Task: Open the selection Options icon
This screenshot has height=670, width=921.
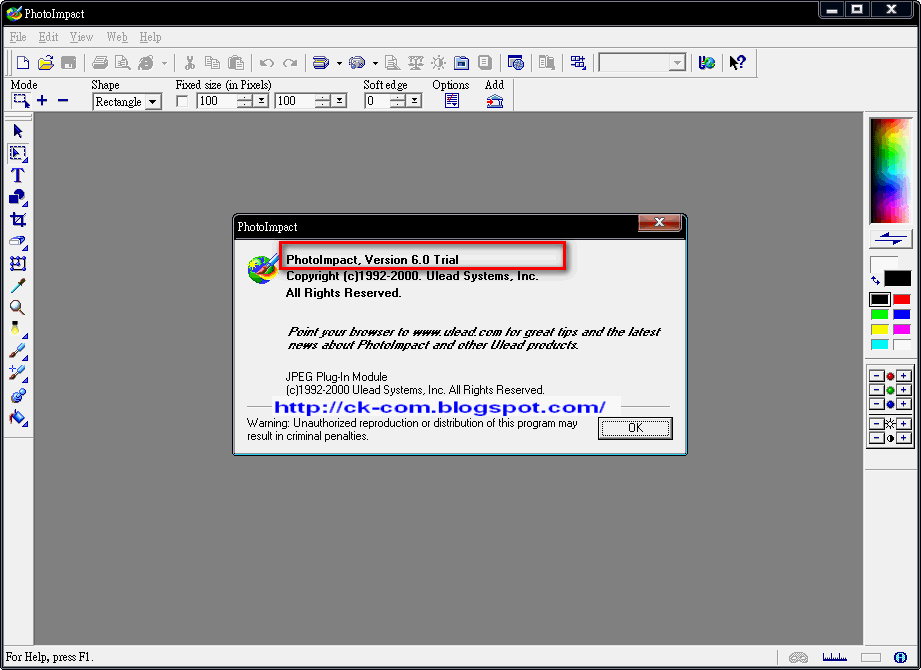Action: 452,101
